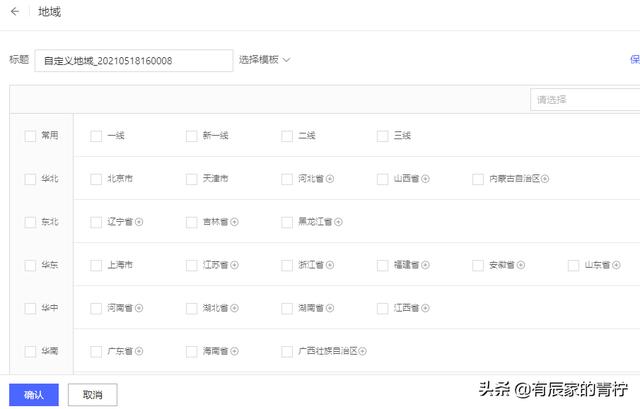The width and height of the screenshot is (640, 409).
Task: Check the 东北 region checkbox
Action: click(x=30, y=222)
